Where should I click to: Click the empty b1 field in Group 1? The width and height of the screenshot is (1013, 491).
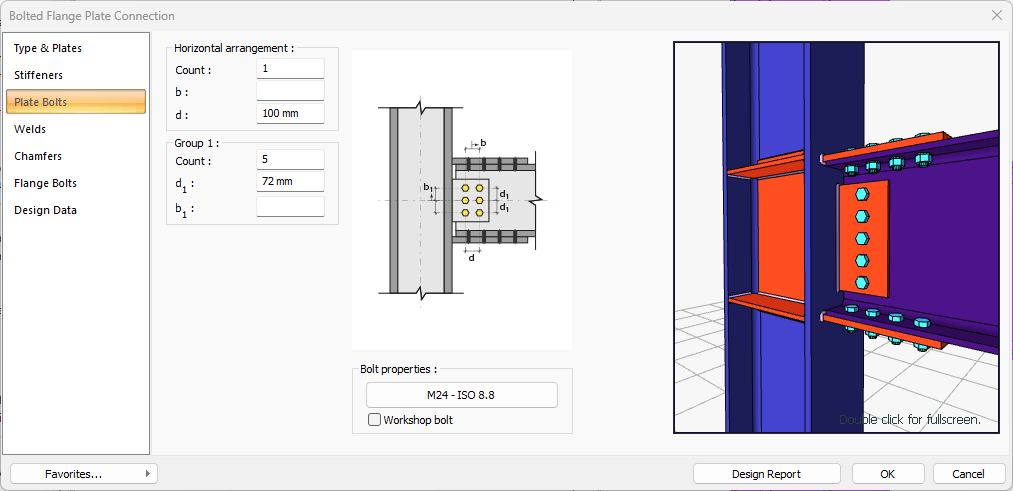[290, 207]
